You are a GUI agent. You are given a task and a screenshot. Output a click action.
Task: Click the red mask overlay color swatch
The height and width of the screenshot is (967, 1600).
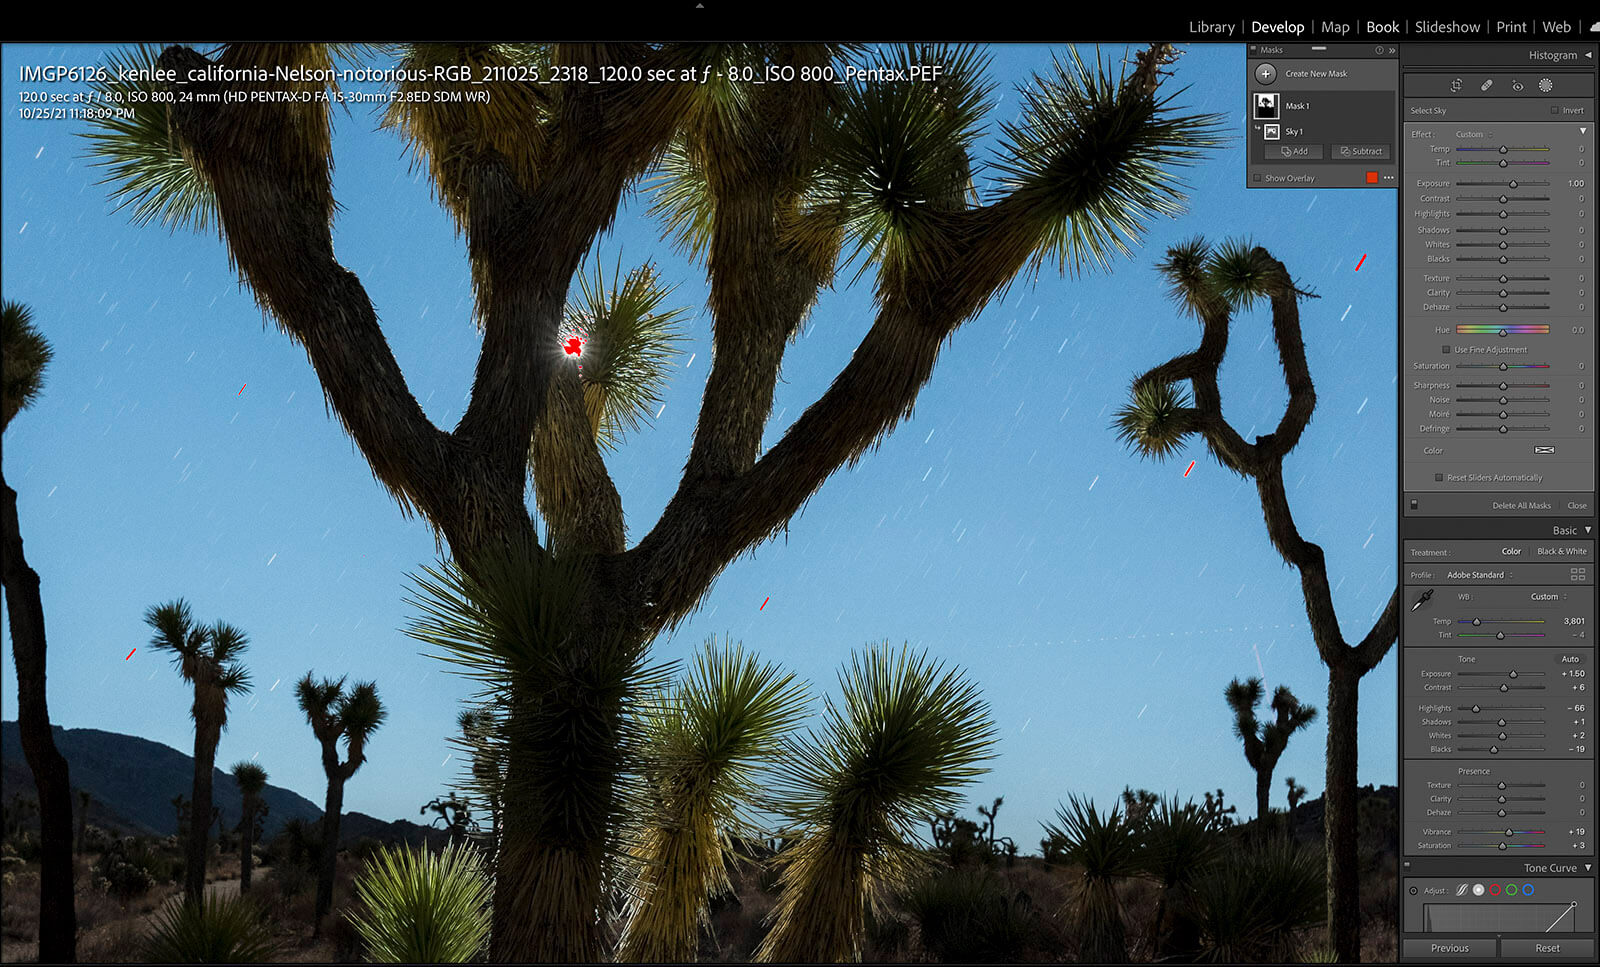click(1372, 178)
